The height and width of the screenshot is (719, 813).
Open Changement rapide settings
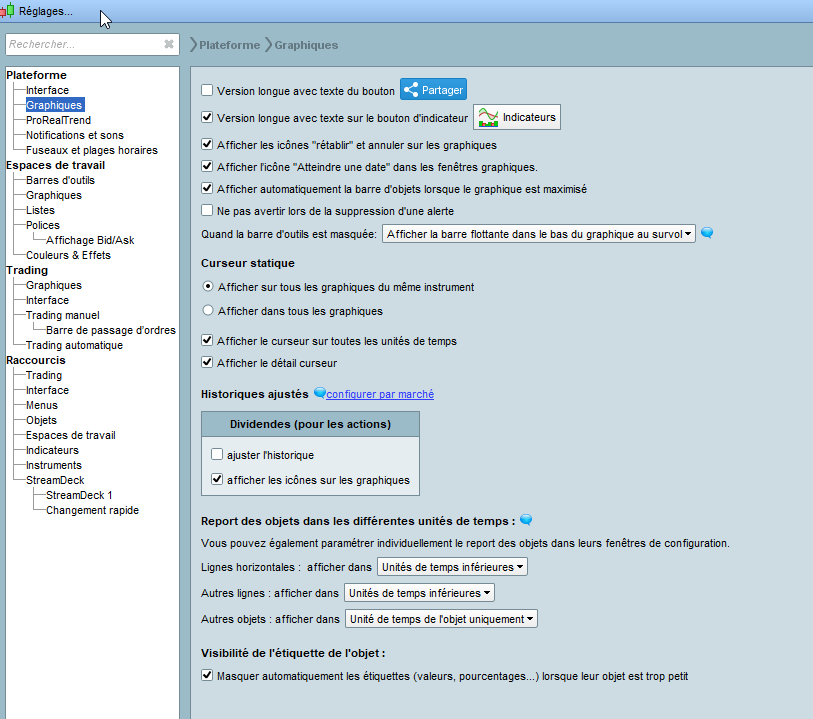92,511
